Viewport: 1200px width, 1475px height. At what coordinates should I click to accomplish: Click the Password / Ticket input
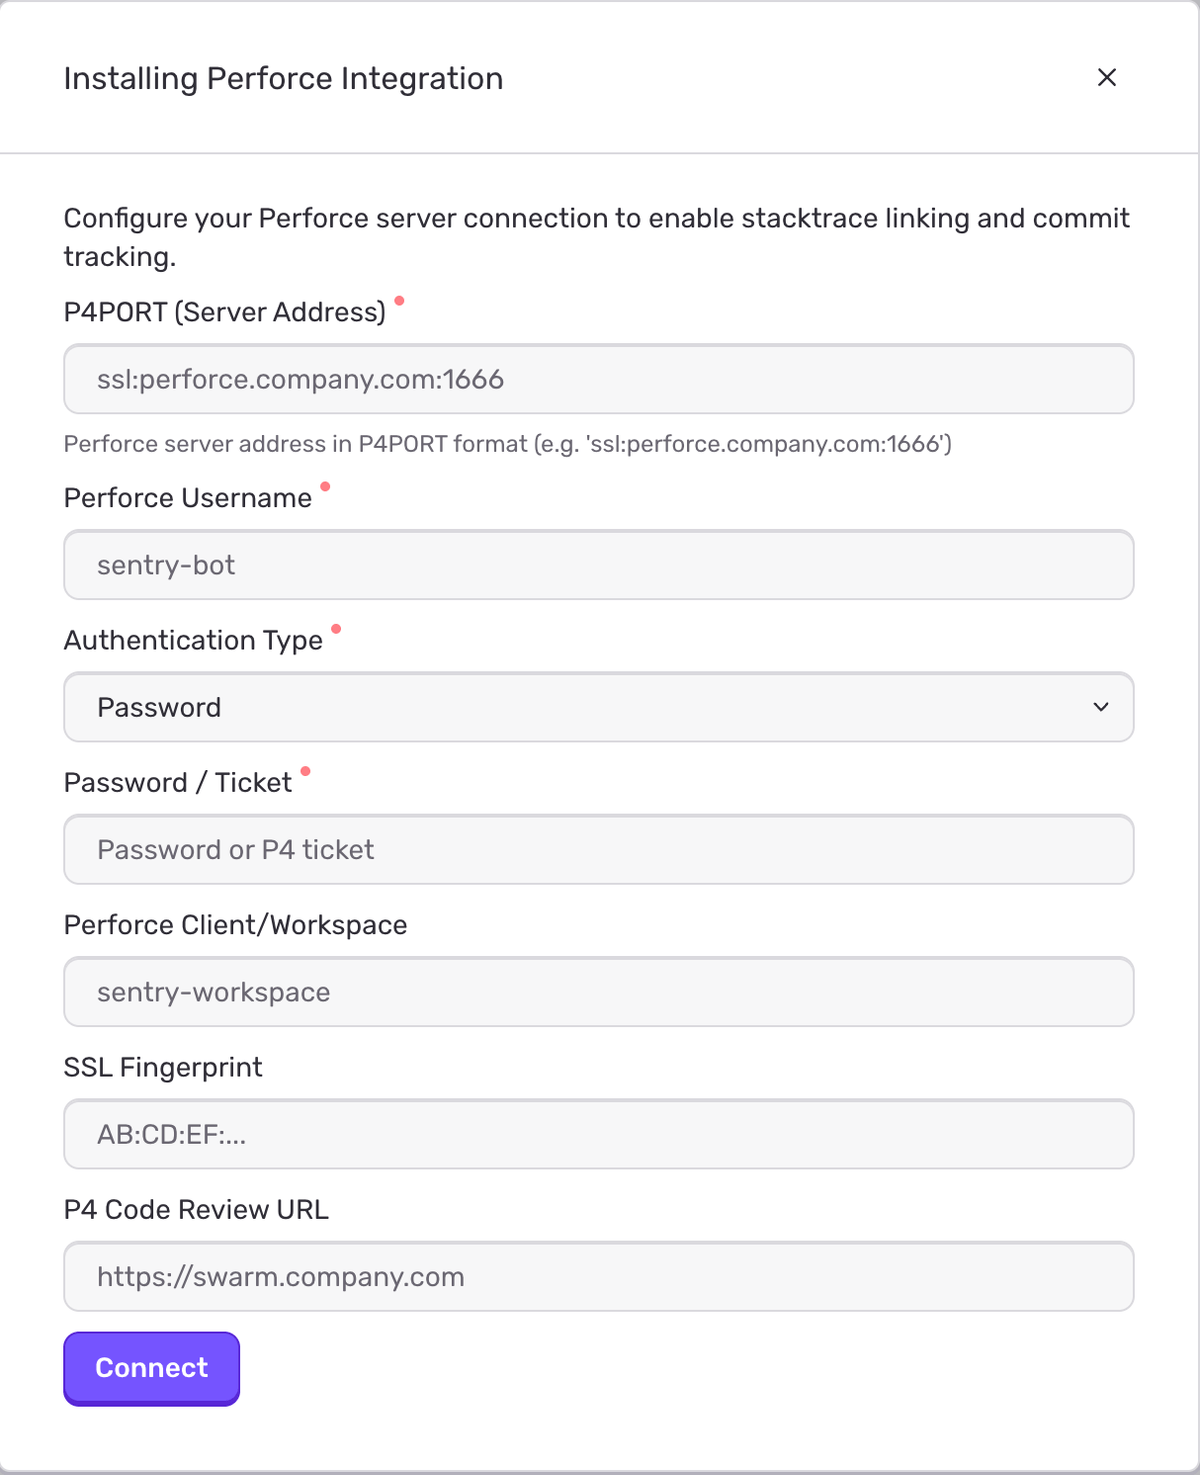pyautogui.click(x=598, y=849)
